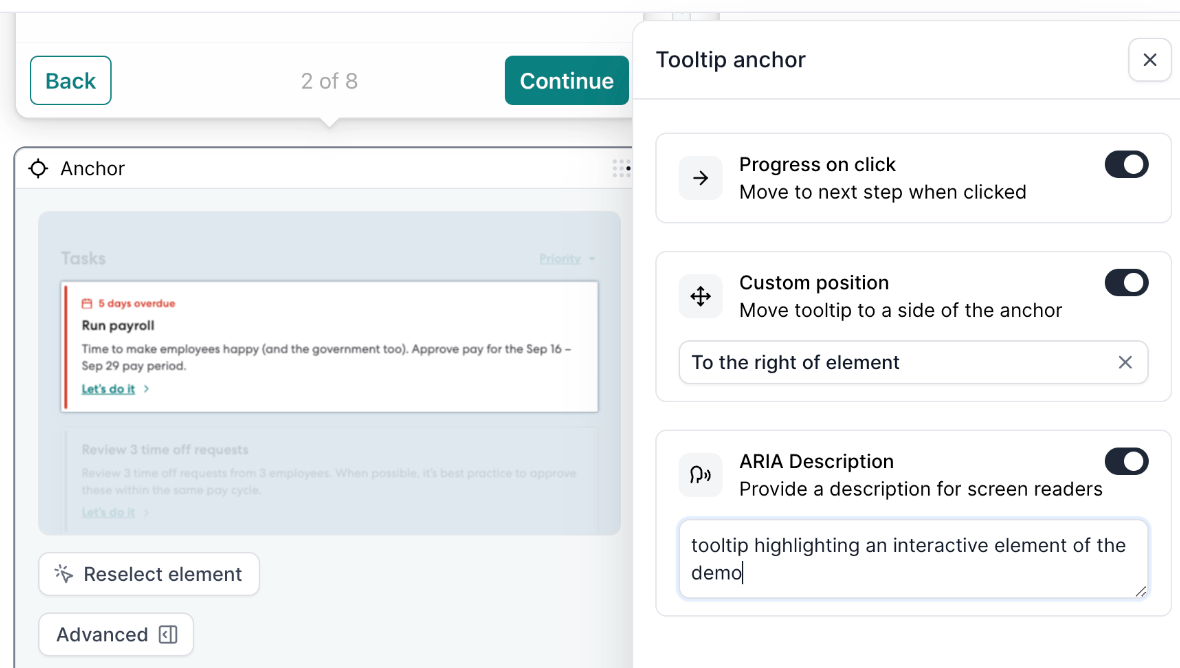Expand the Advanced settings panel

(116, 634)
